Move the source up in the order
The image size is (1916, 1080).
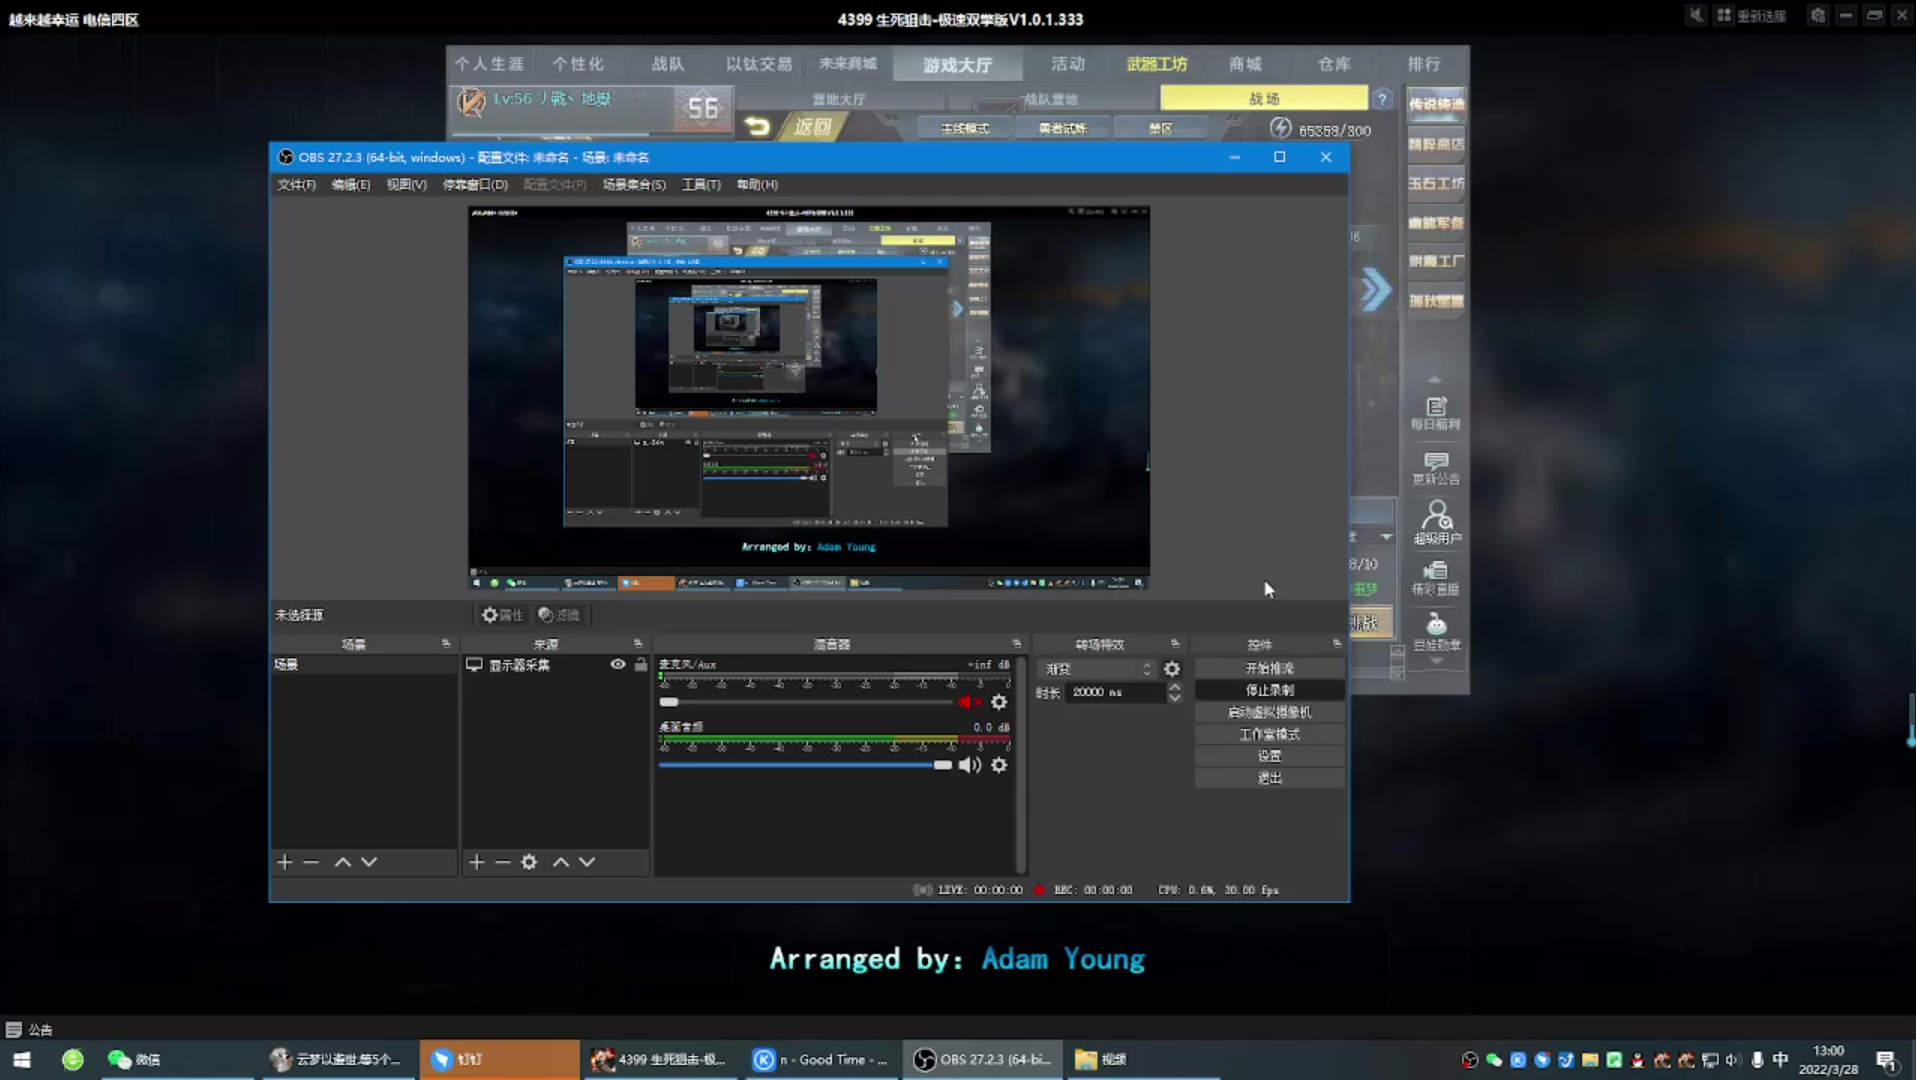pyautogui.click(x=561, y=862)
